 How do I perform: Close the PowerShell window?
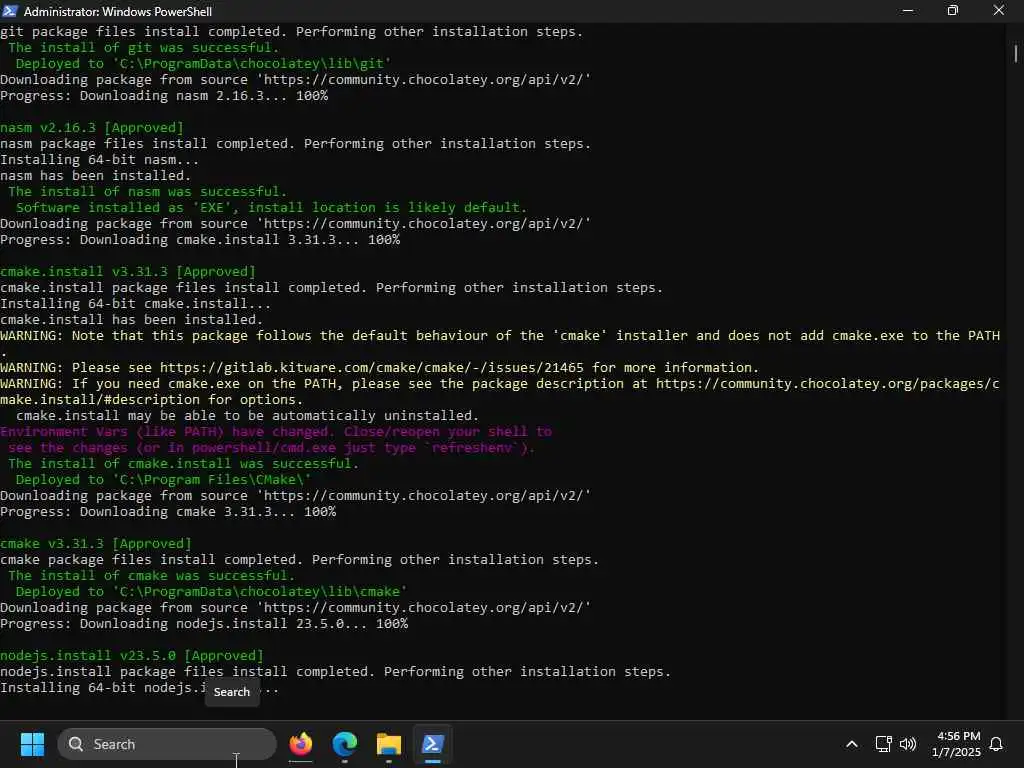coord(999,10)
